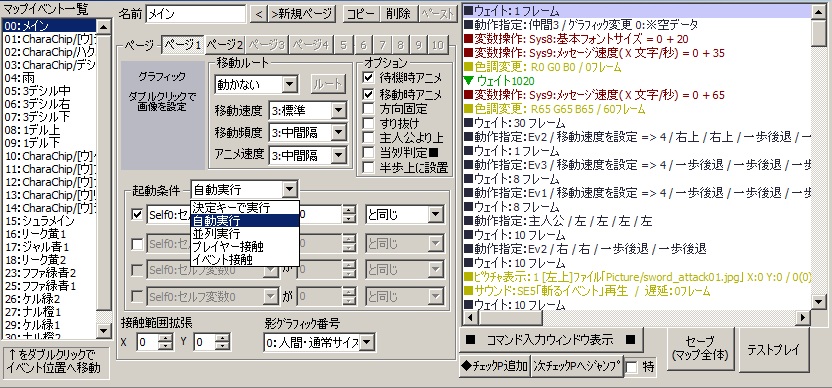Check 半歩上に設置 option
Image resolution: width=832 pixels, height=388 pixels.
pyautogui.click(x=369, y=167)
